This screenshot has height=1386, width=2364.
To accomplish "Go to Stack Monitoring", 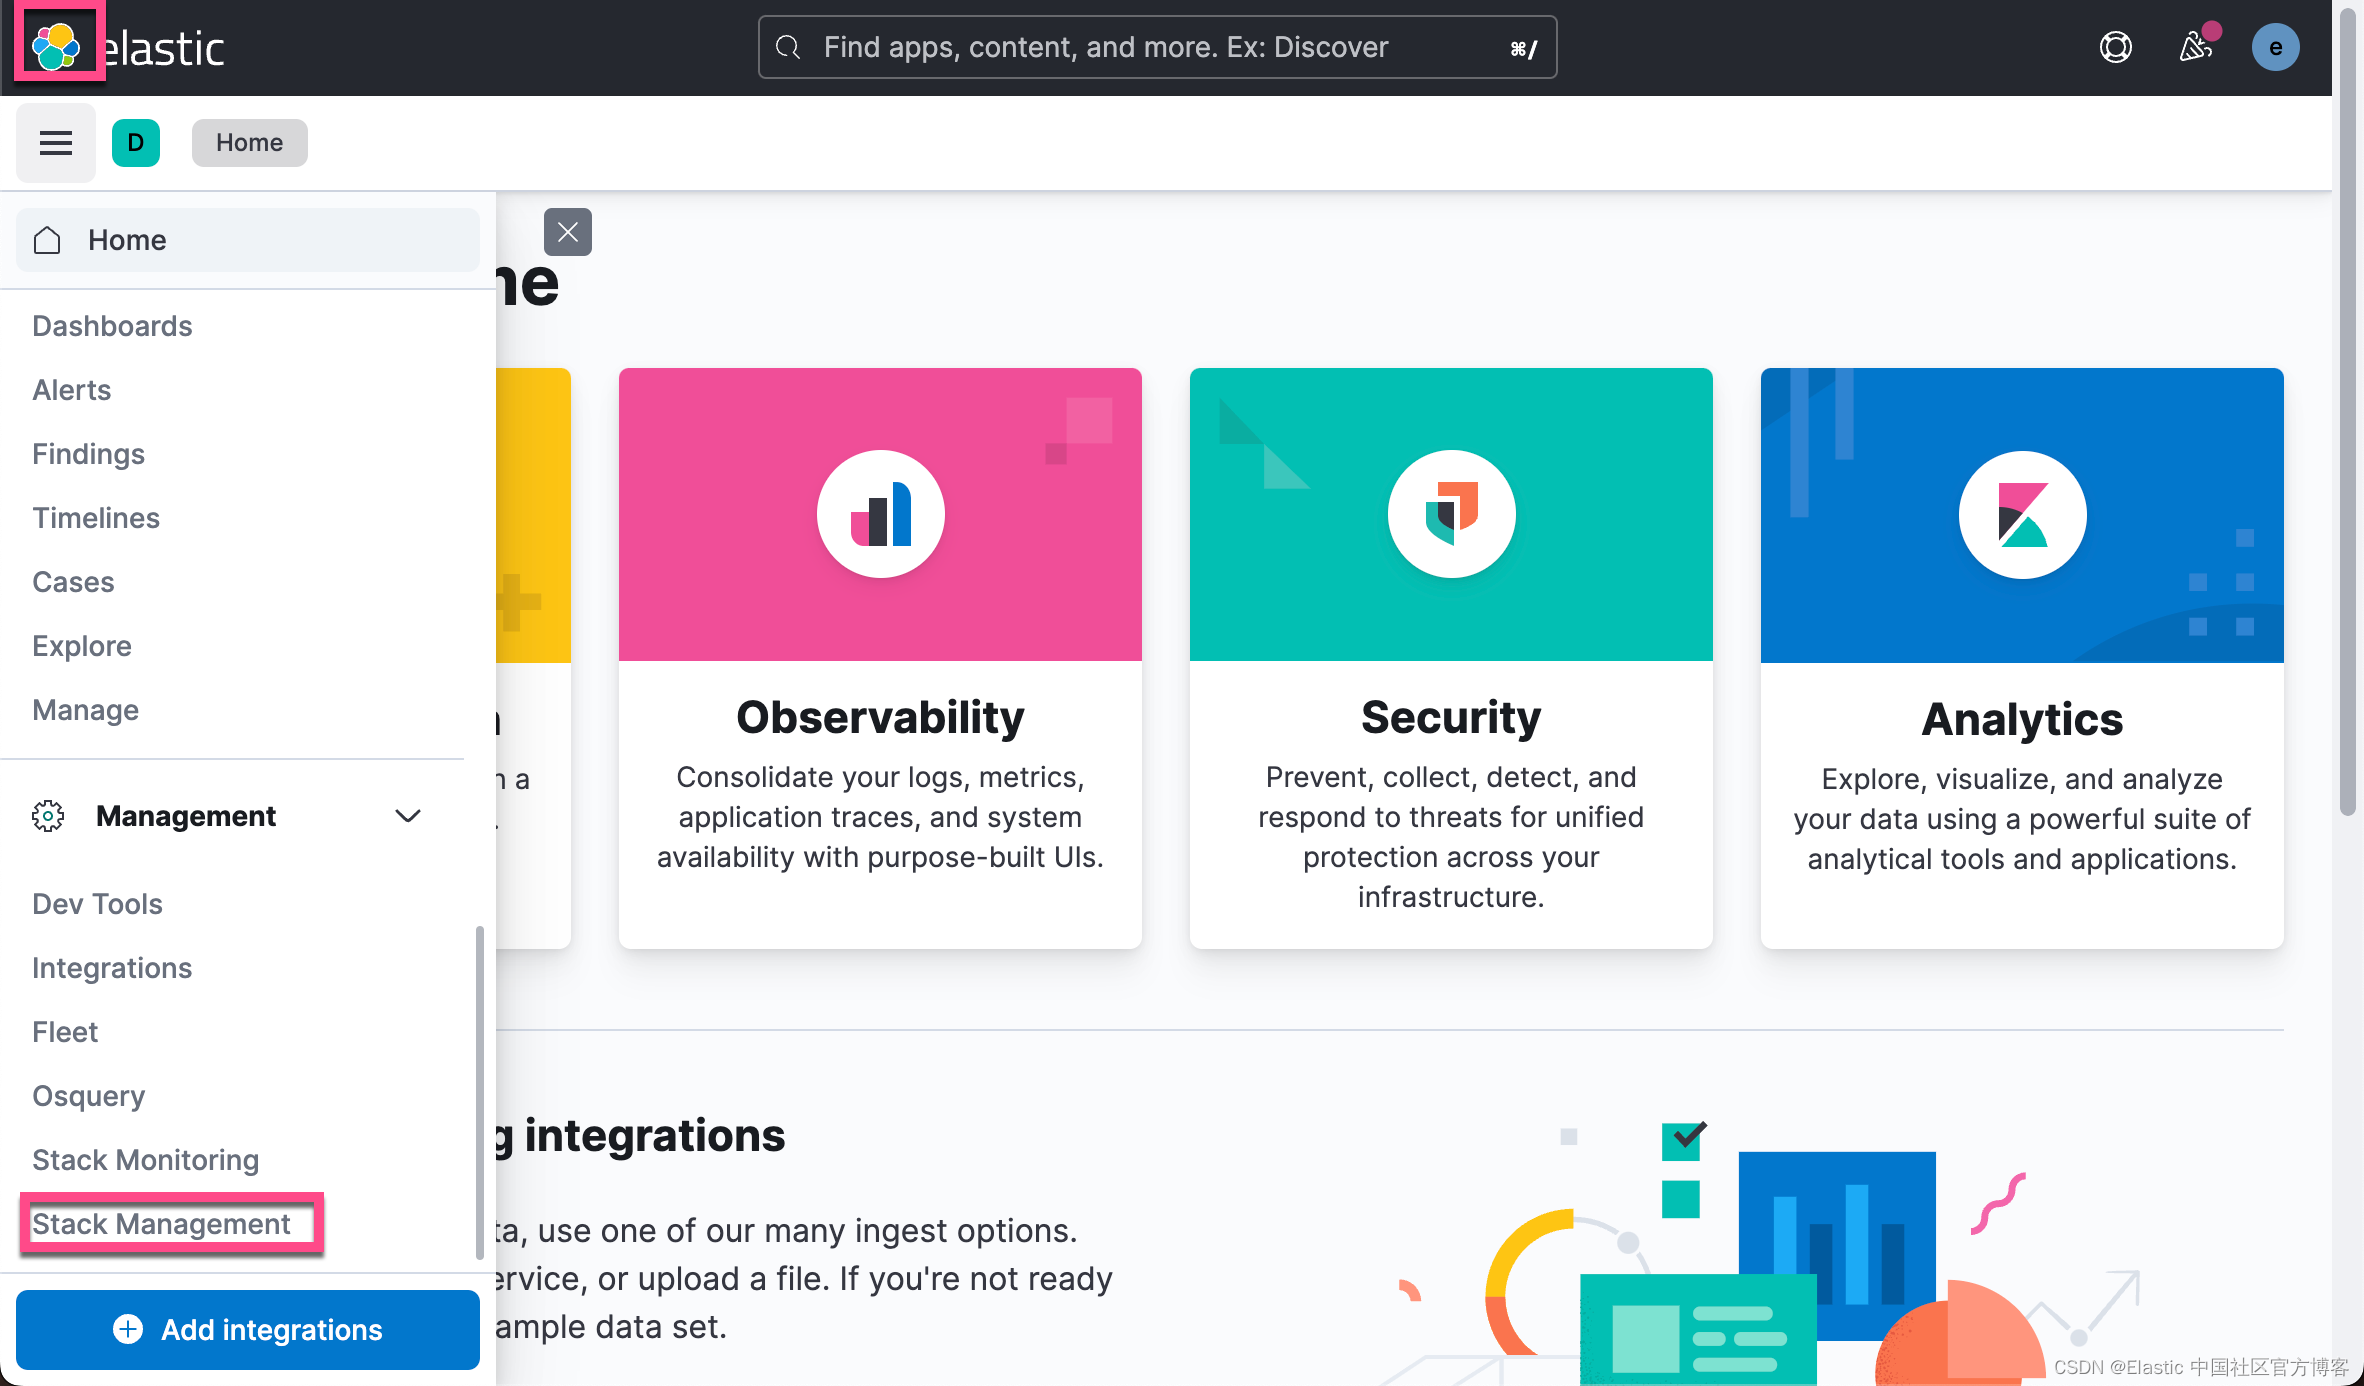I will (x=145, y=1159).
